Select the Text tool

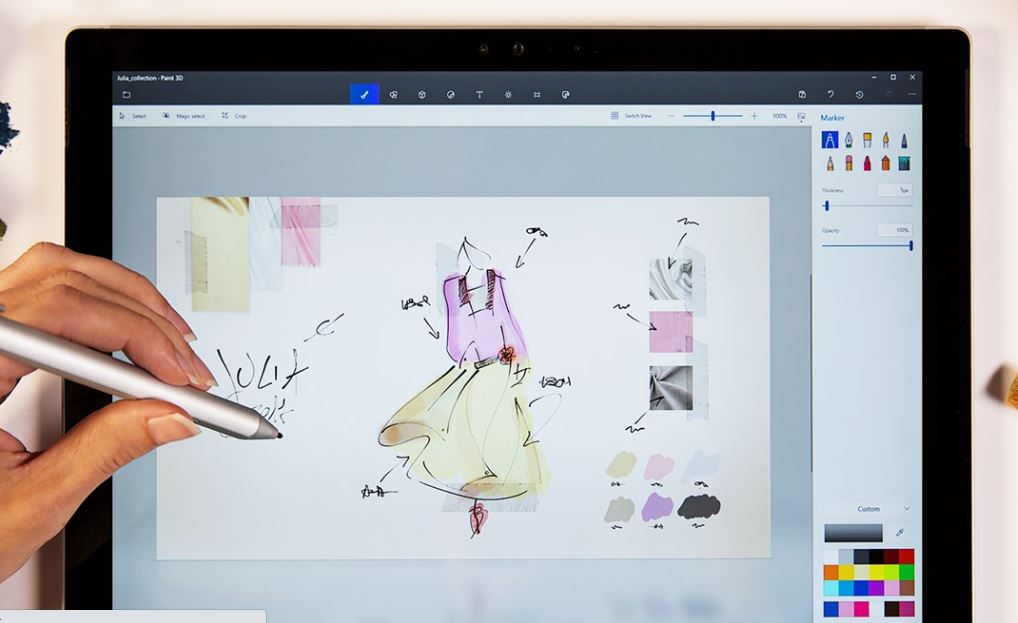pos(479,95)
